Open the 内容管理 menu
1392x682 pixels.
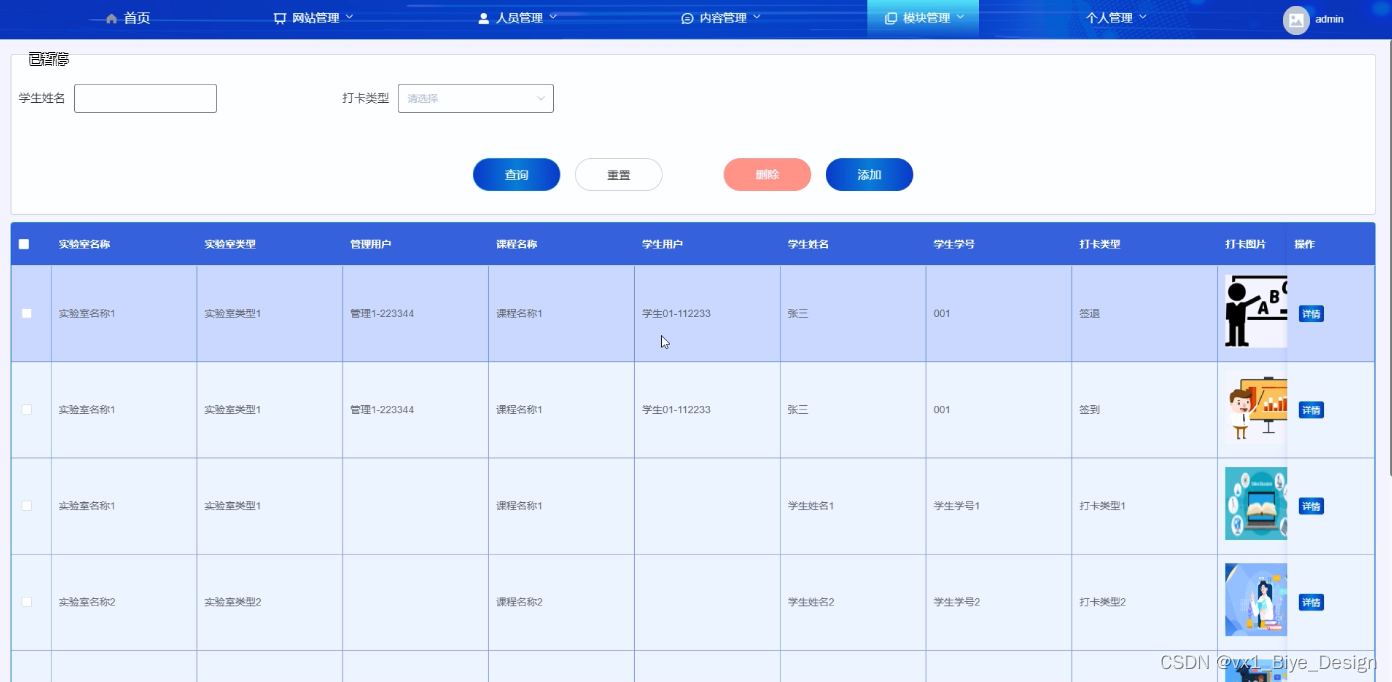721,18
